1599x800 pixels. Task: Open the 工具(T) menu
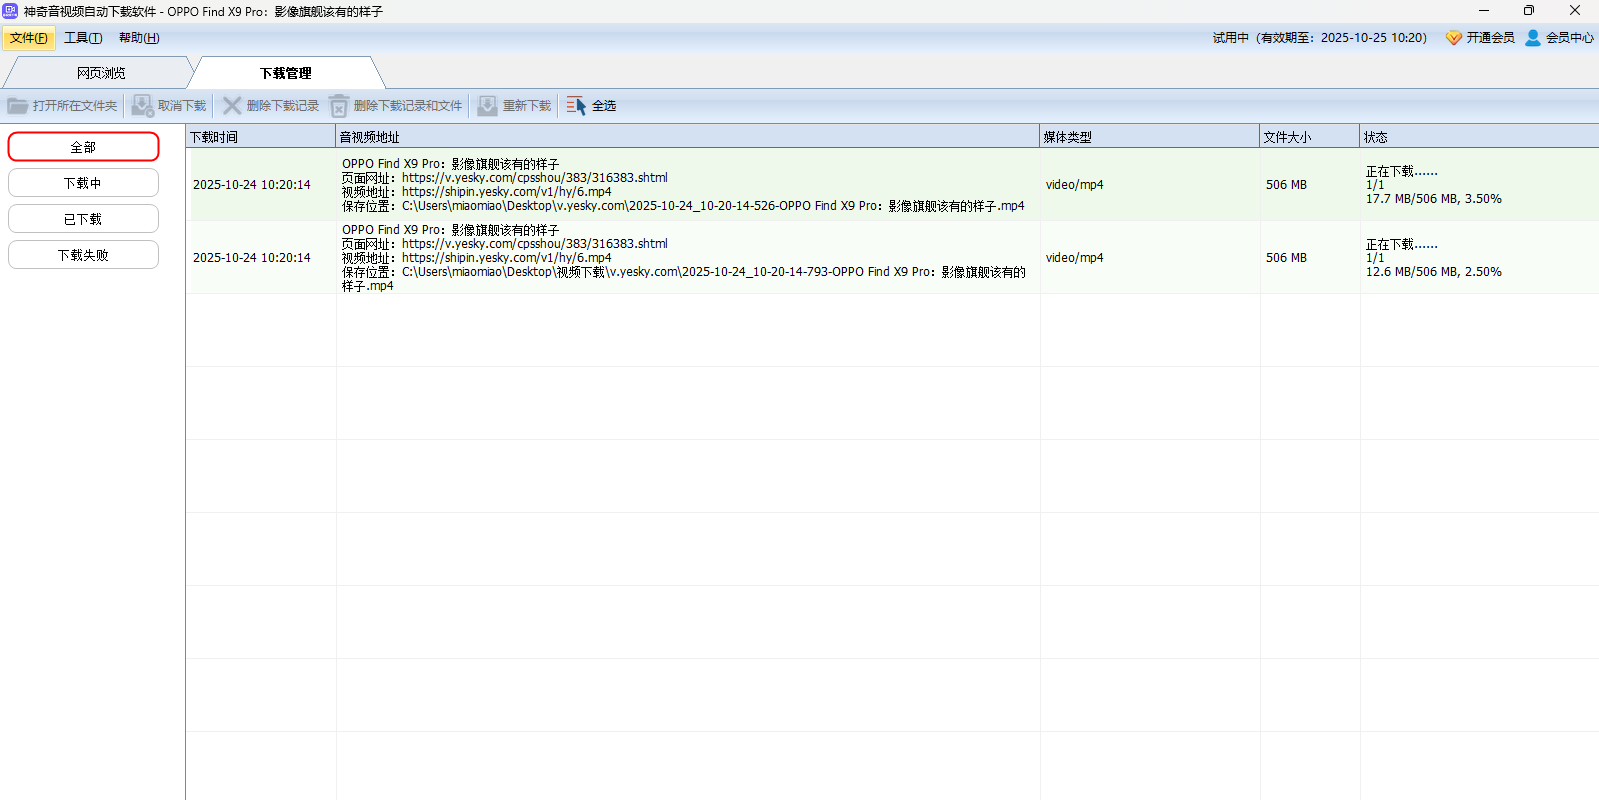tap(83, 38)
